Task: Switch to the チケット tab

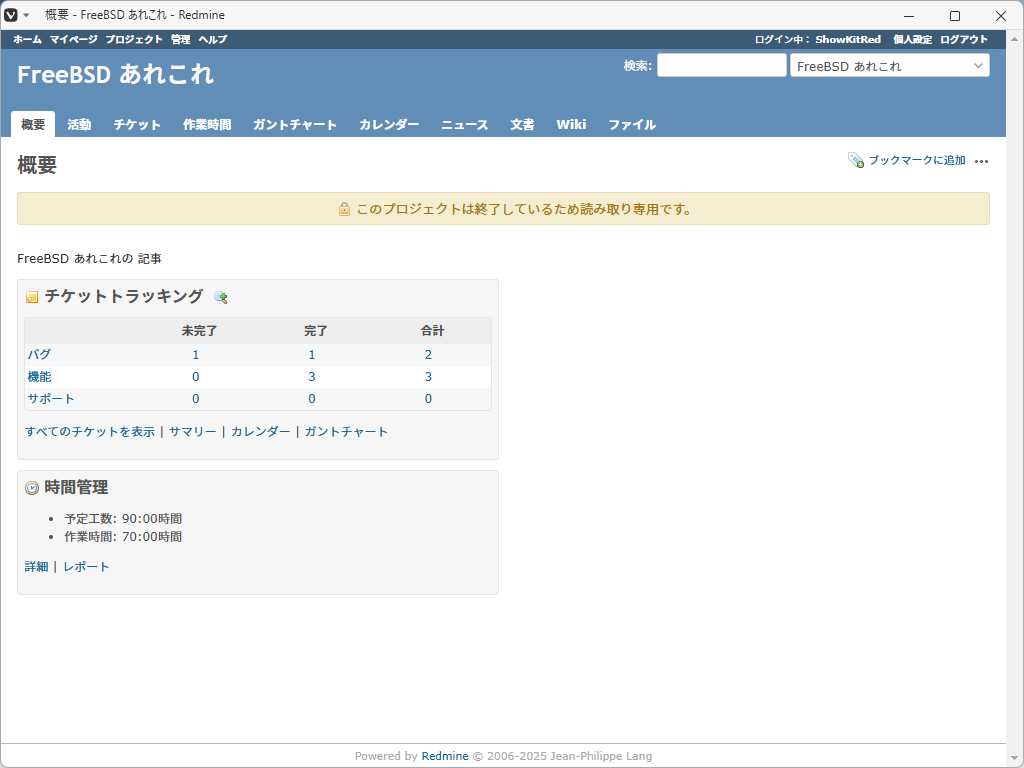Action: [136, 124]
